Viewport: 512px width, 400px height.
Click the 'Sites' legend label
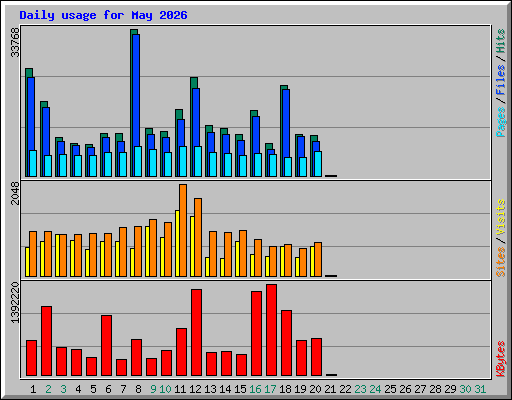[501, 262]
